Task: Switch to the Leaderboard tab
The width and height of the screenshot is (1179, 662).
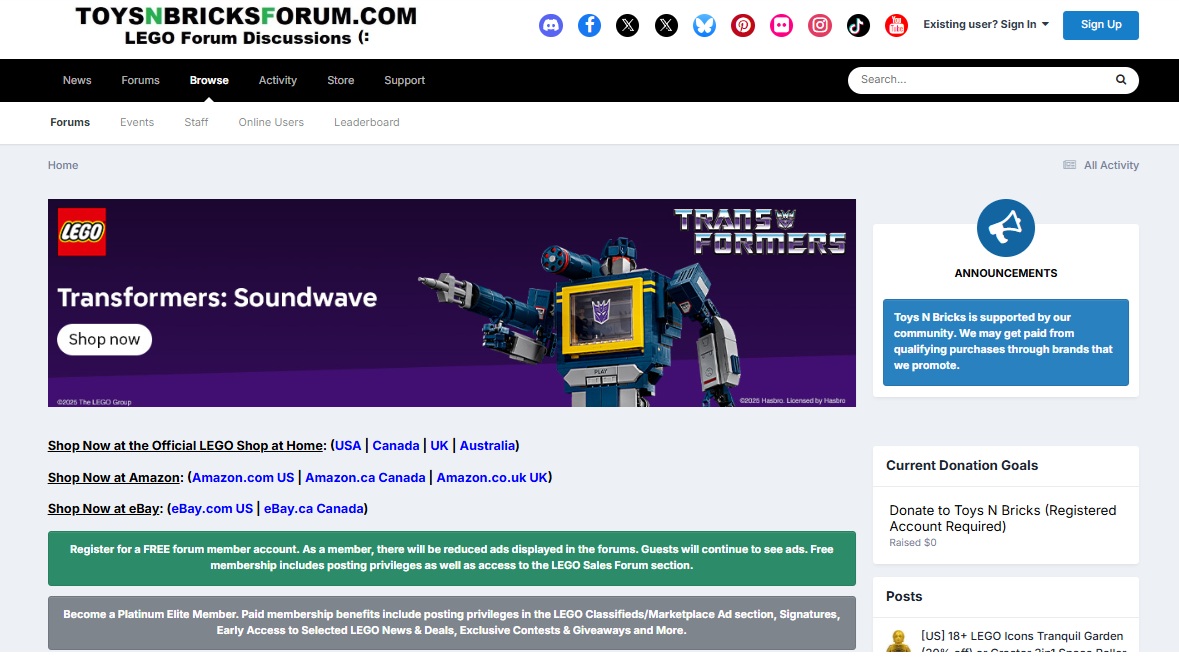Action: tap(366, 123)
